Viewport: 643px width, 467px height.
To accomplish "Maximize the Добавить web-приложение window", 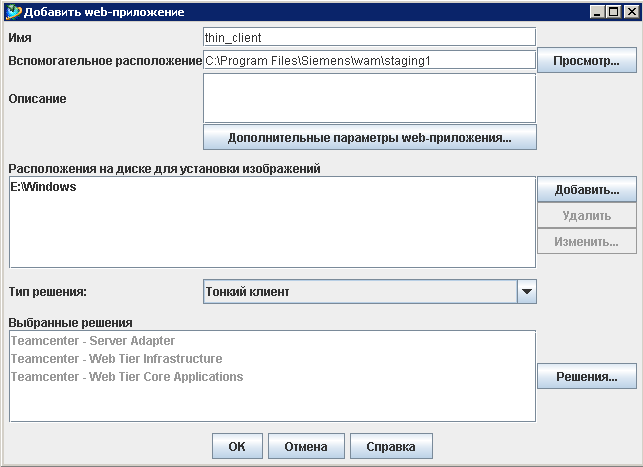I will (x=614, y=12).
